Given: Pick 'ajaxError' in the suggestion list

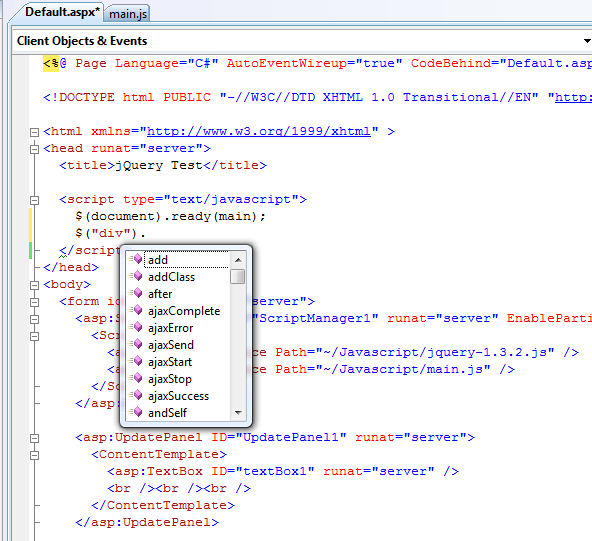Looking at the screenshot, I should pos(171,328).
